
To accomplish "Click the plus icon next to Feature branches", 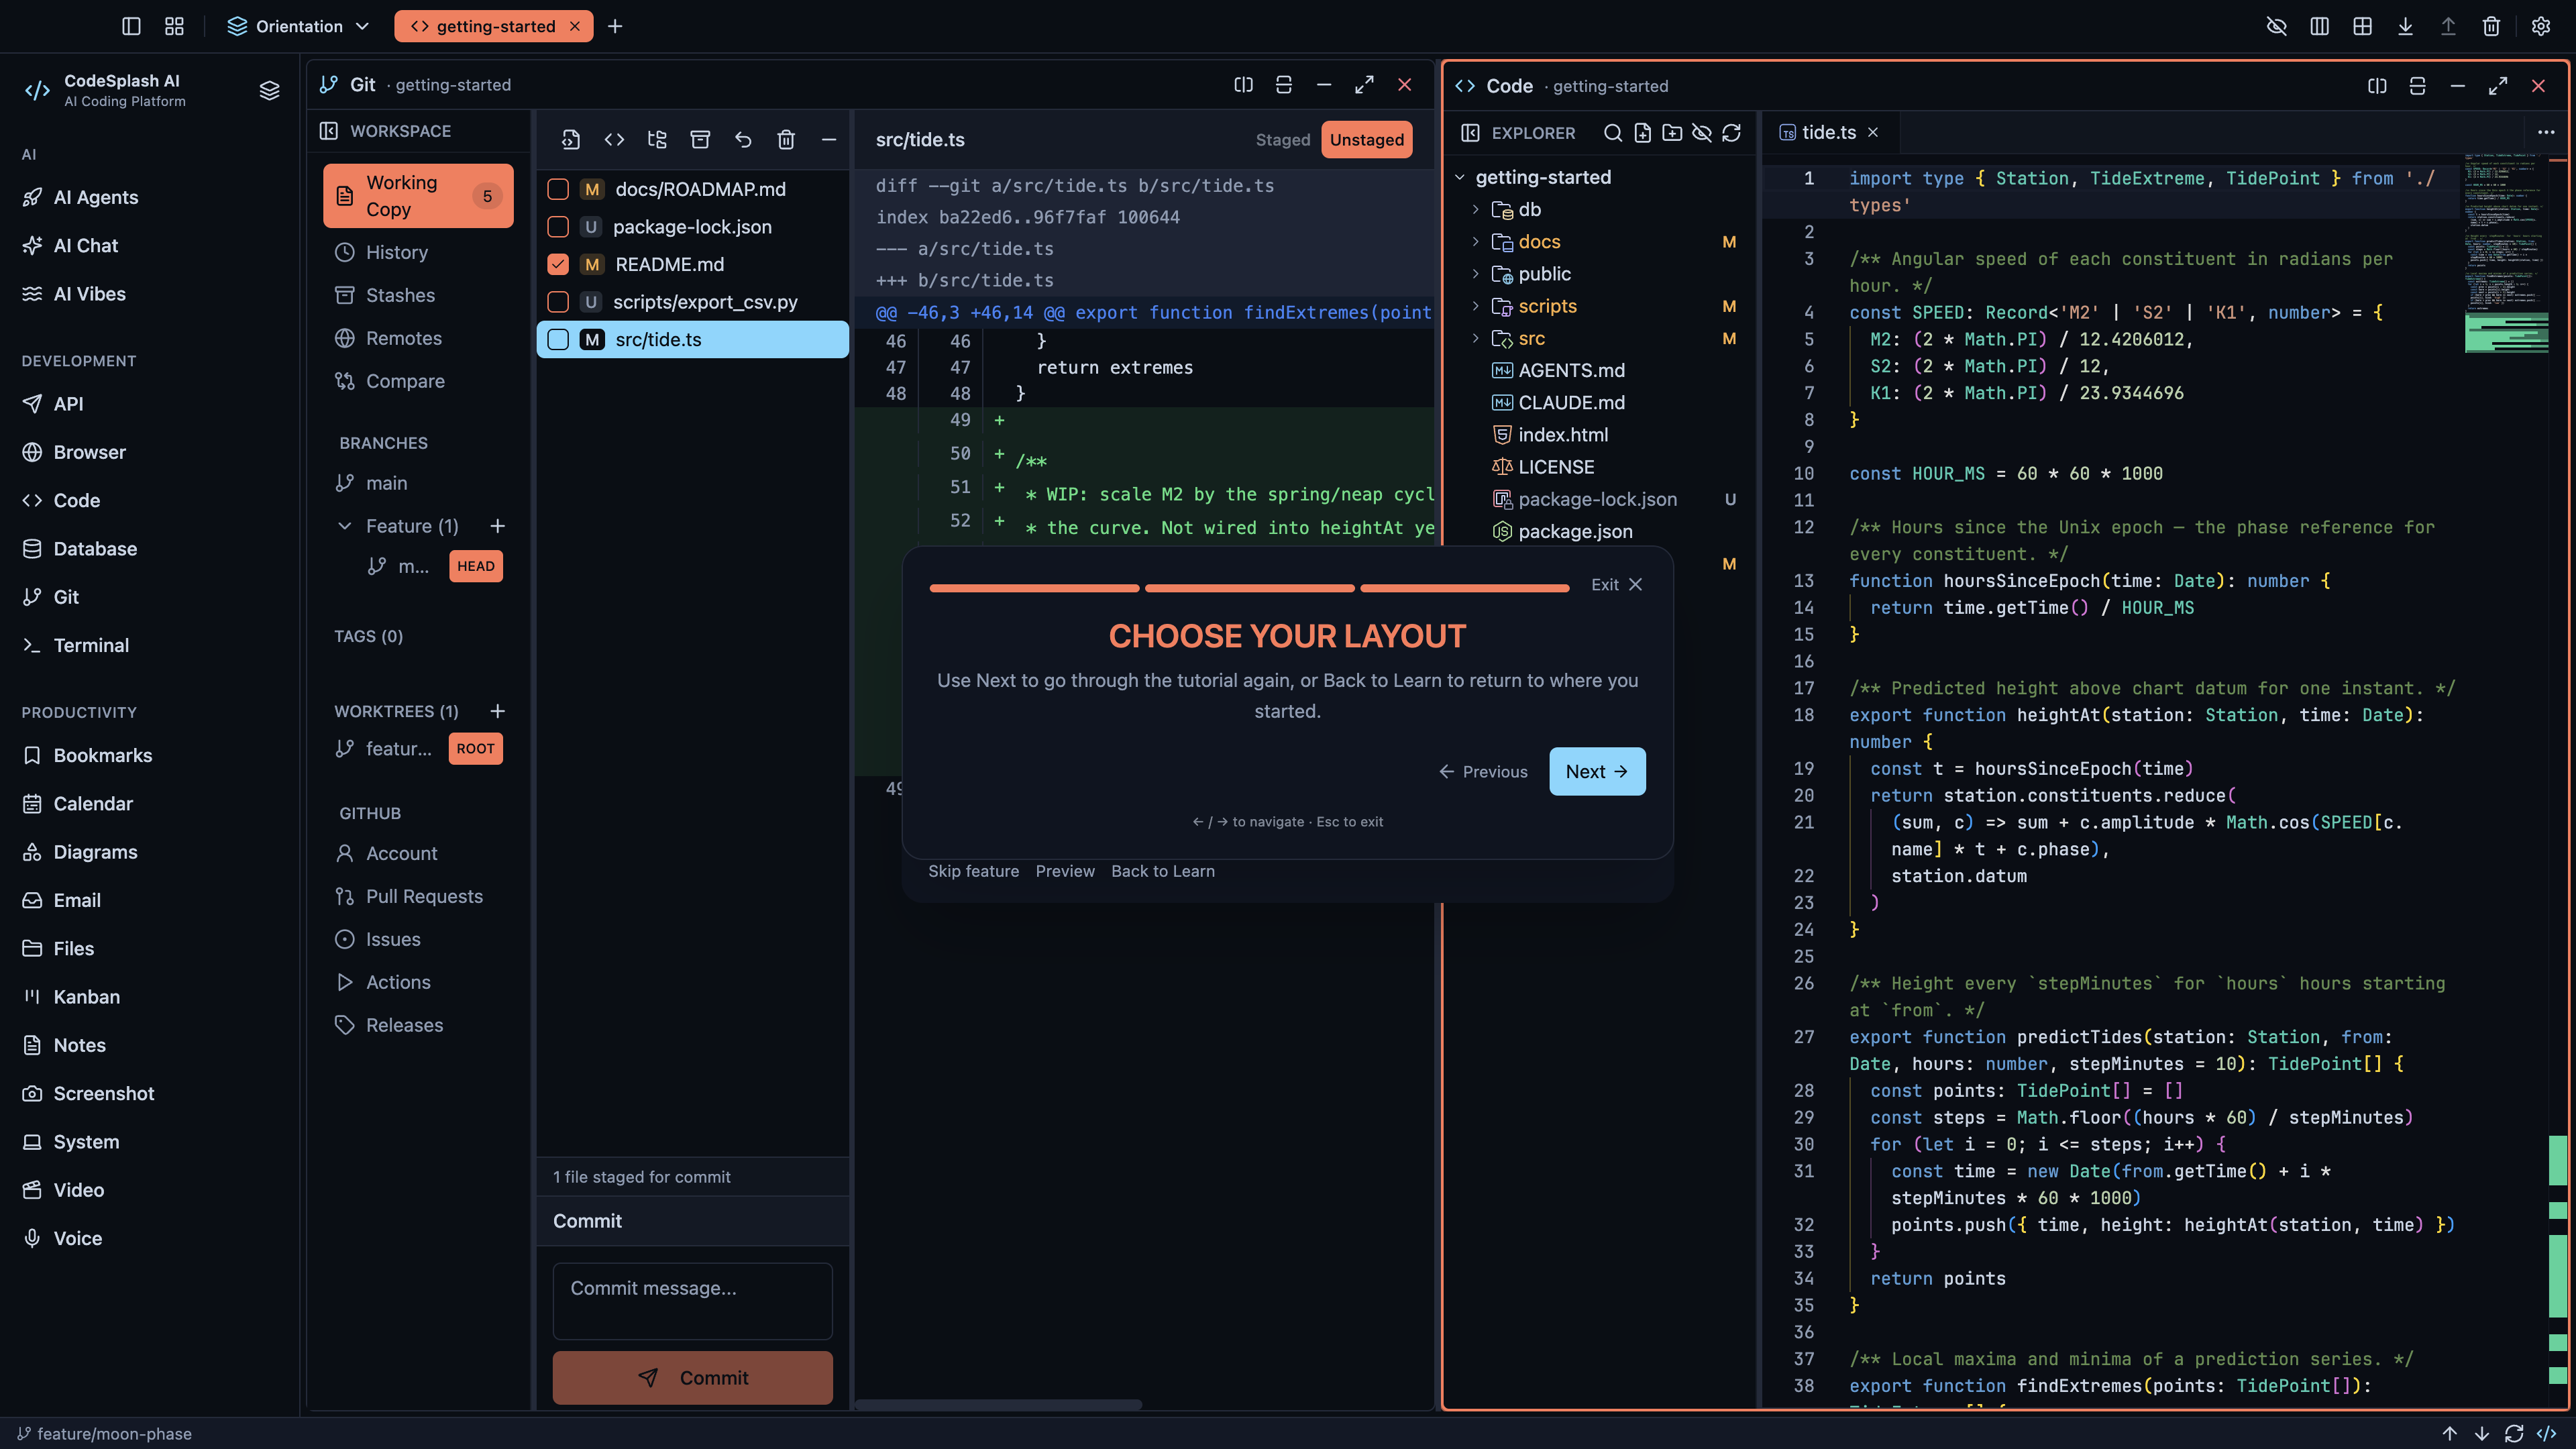I will coord(497,526).
